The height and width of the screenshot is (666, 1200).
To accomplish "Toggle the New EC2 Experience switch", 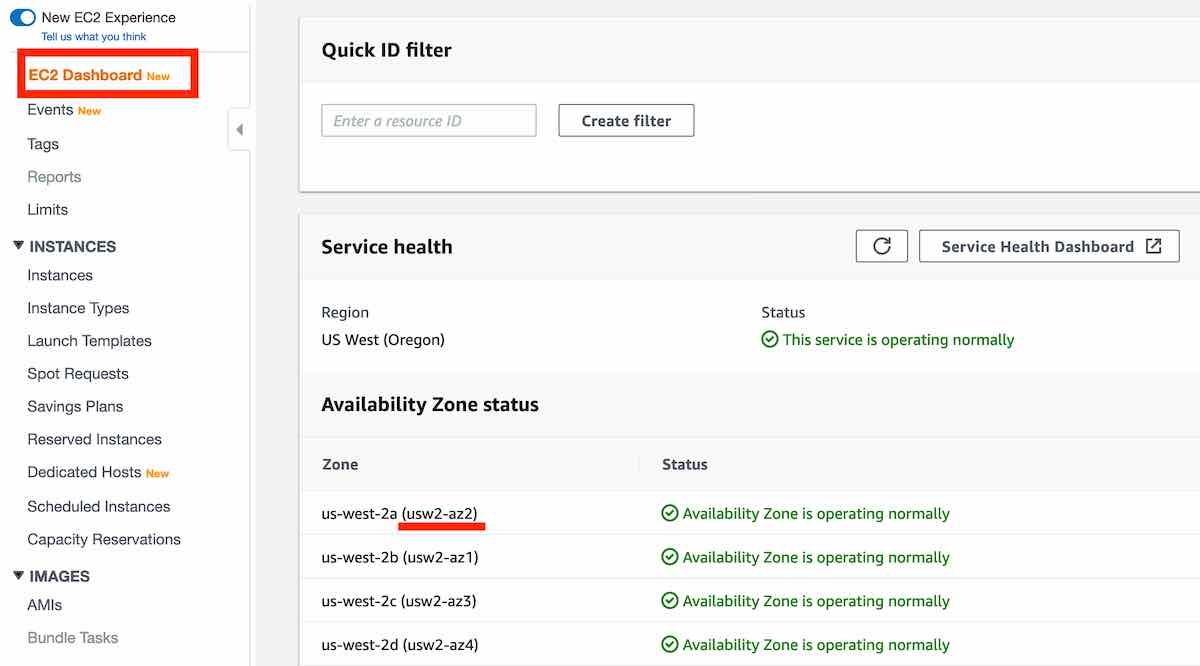I will click(23, 18).
